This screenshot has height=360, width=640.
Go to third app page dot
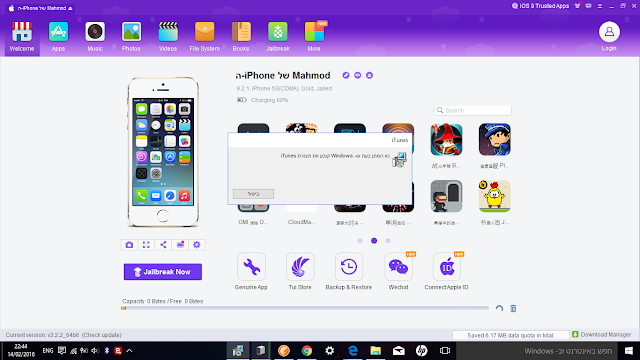click(388, 241)
